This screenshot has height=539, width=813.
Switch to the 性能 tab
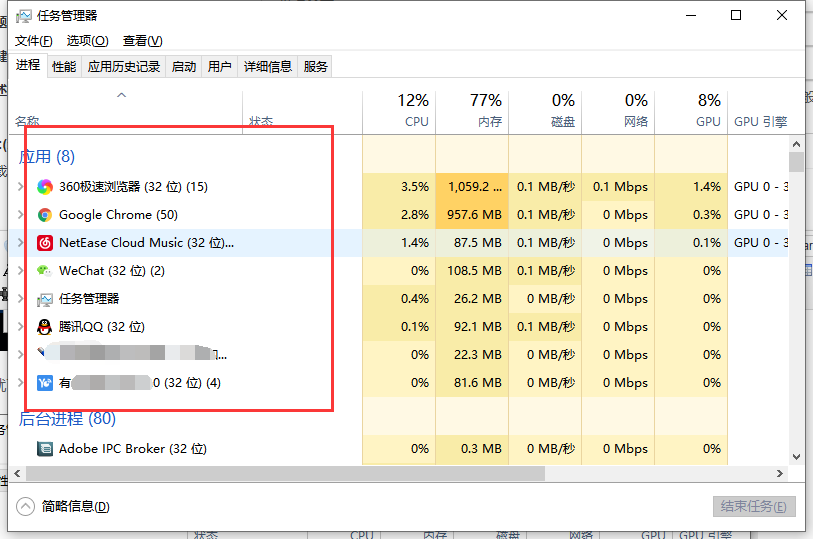(64, 67)
